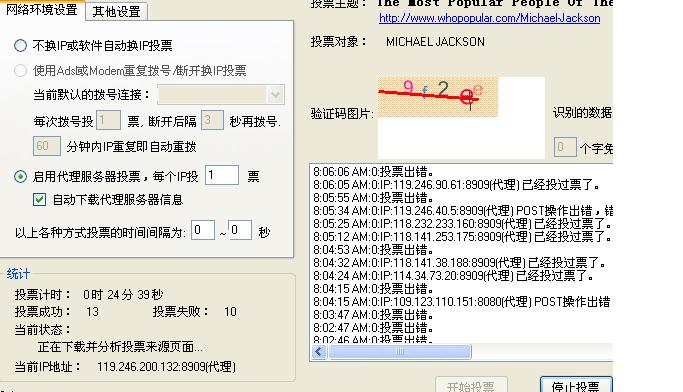This screenshot has height=392, width=683.
Task: Click the 每个IP投 votes input field
Action: (222, 175)
